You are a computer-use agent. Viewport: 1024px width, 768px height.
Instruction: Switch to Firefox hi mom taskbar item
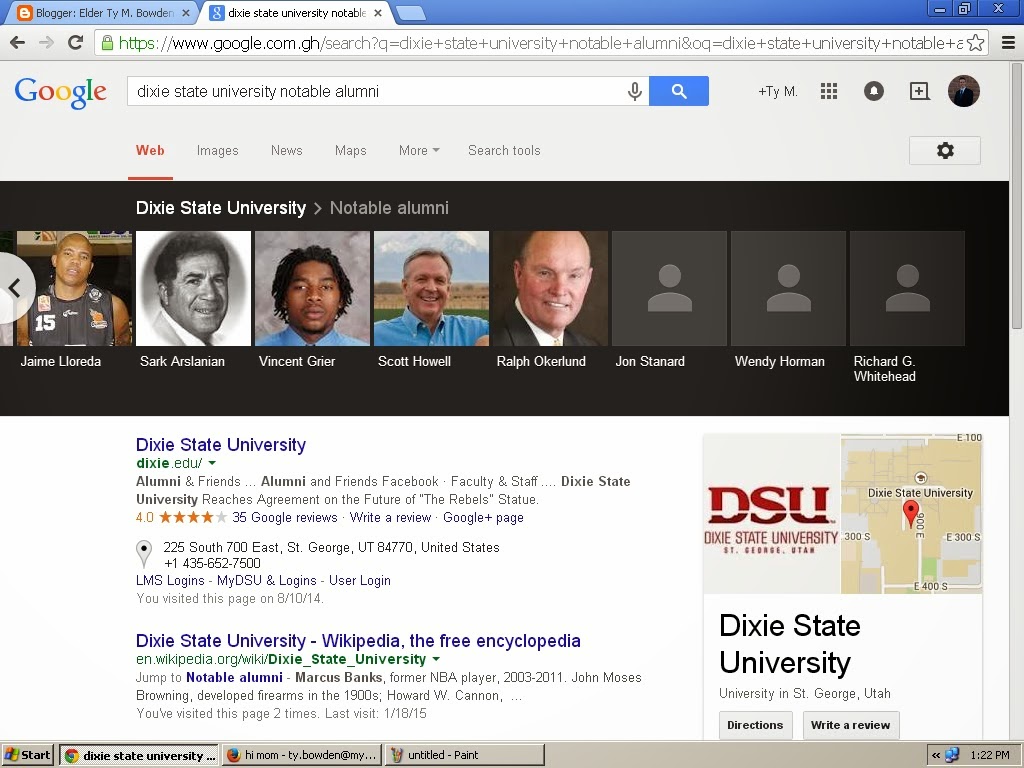[302, 755]
